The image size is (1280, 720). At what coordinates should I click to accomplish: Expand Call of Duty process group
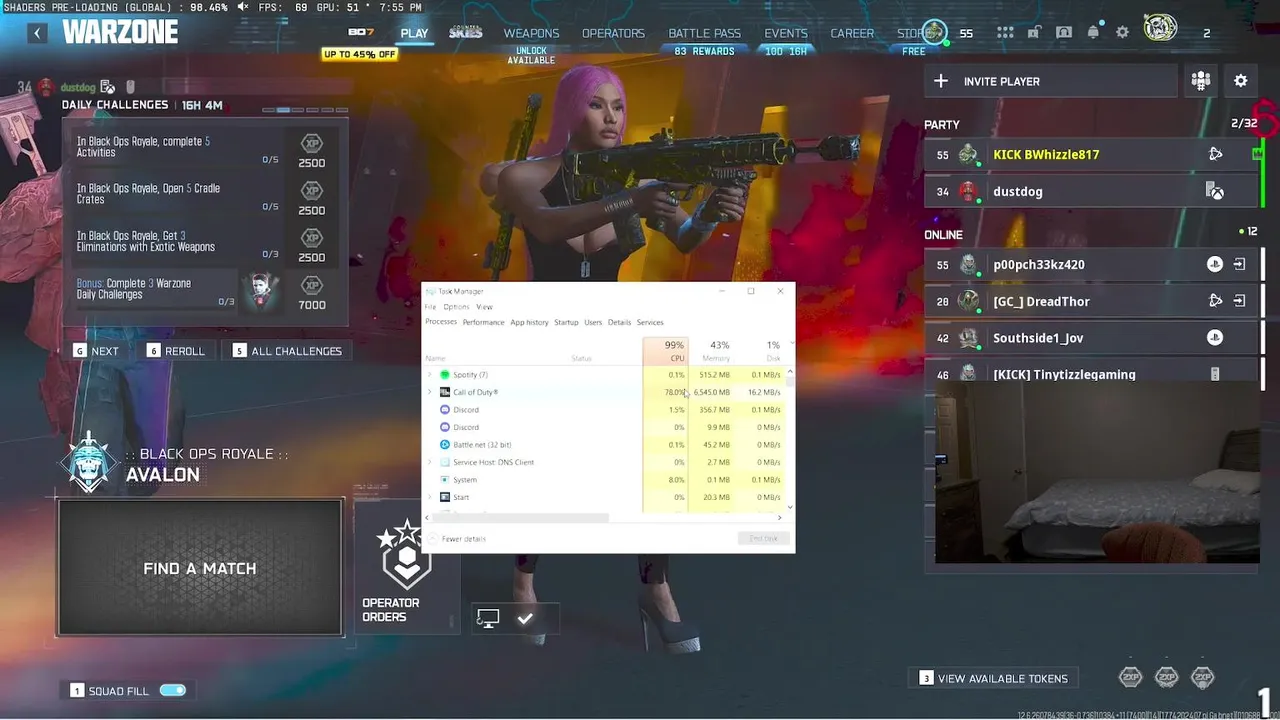point(430,392)
